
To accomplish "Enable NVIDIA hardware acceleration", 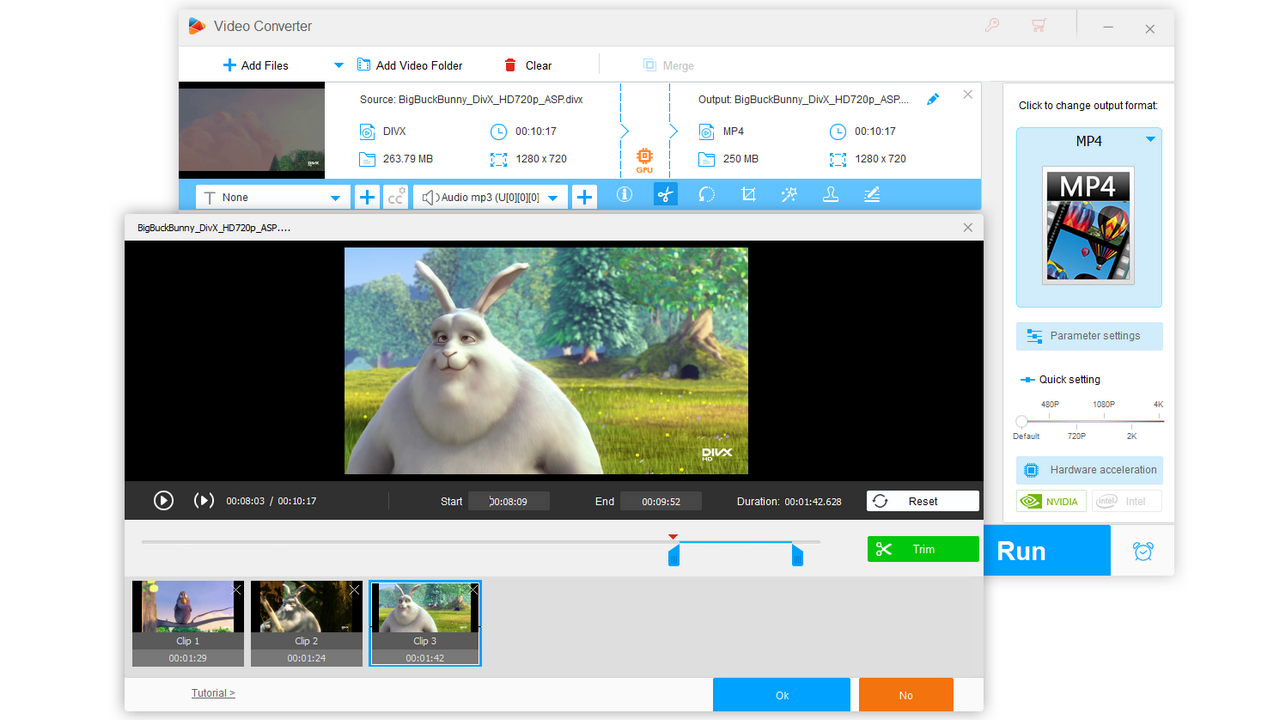I will click(x=1051, y=500).
